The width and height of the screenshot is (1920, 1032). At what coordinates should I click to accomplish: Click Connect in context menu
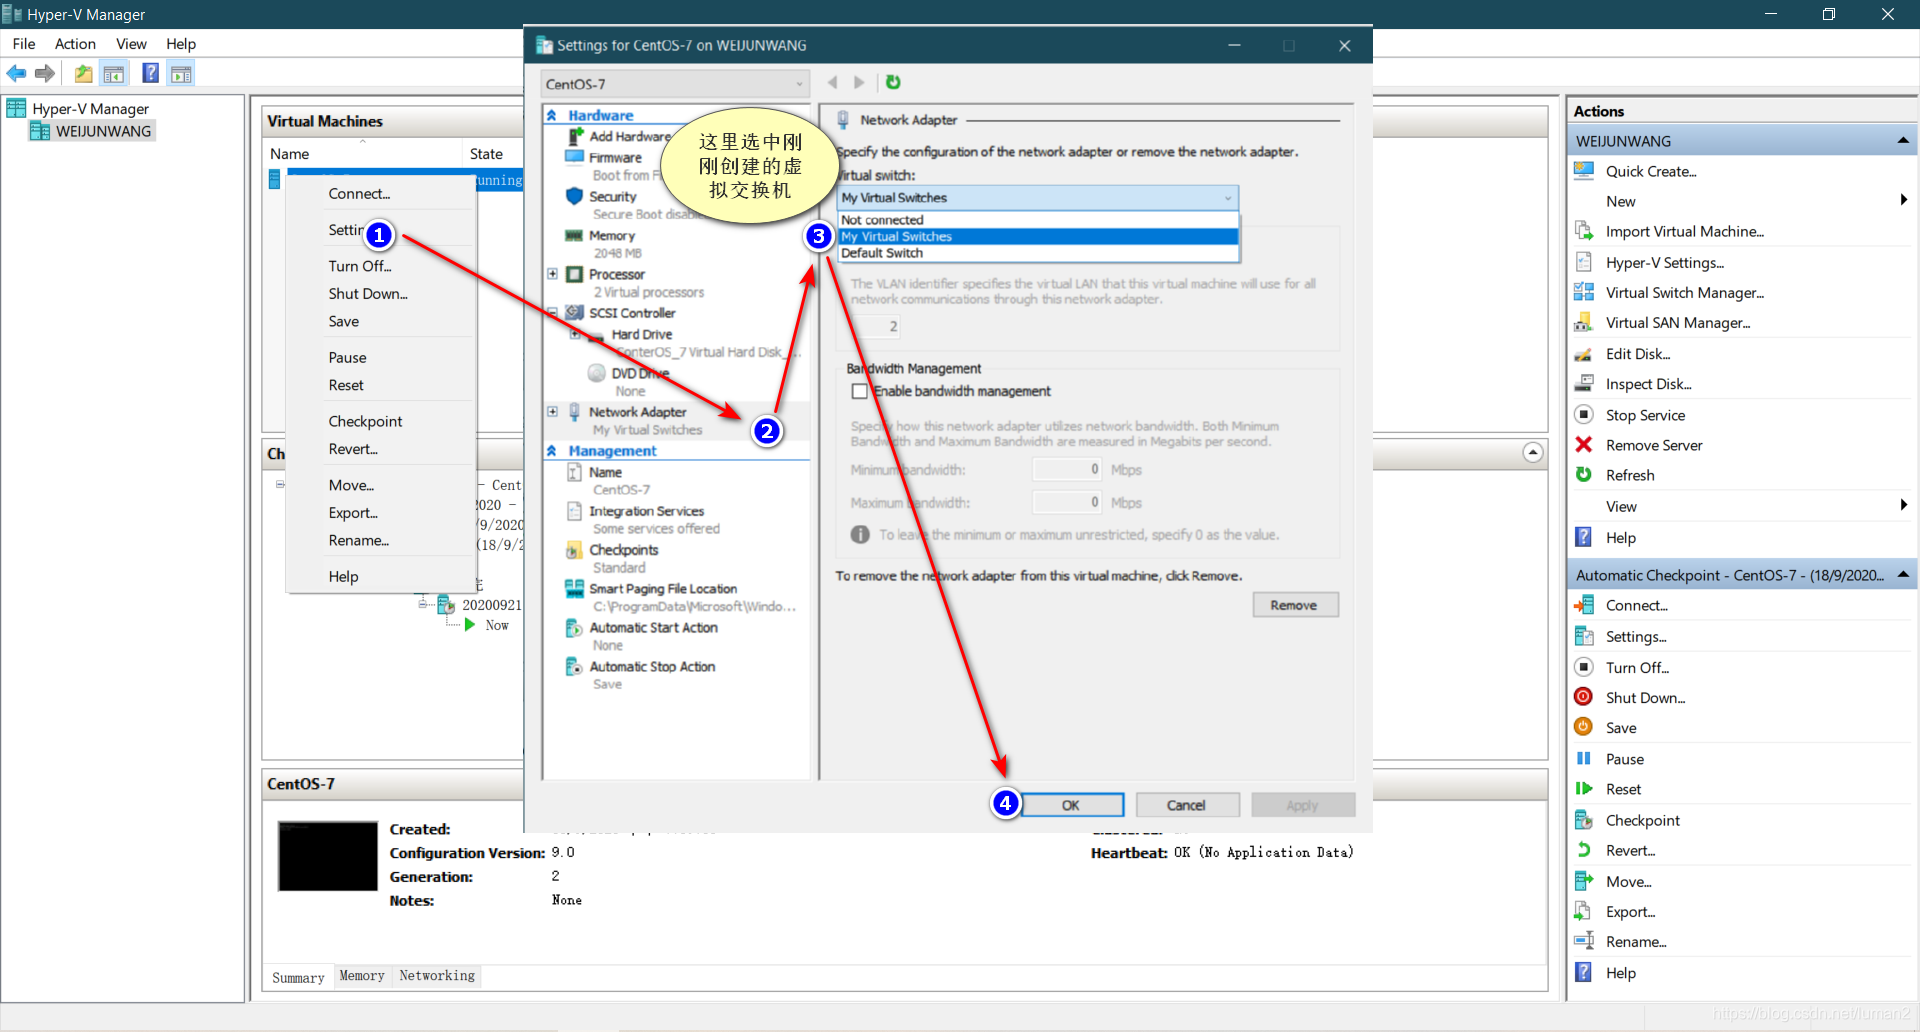tap(359, 194)
